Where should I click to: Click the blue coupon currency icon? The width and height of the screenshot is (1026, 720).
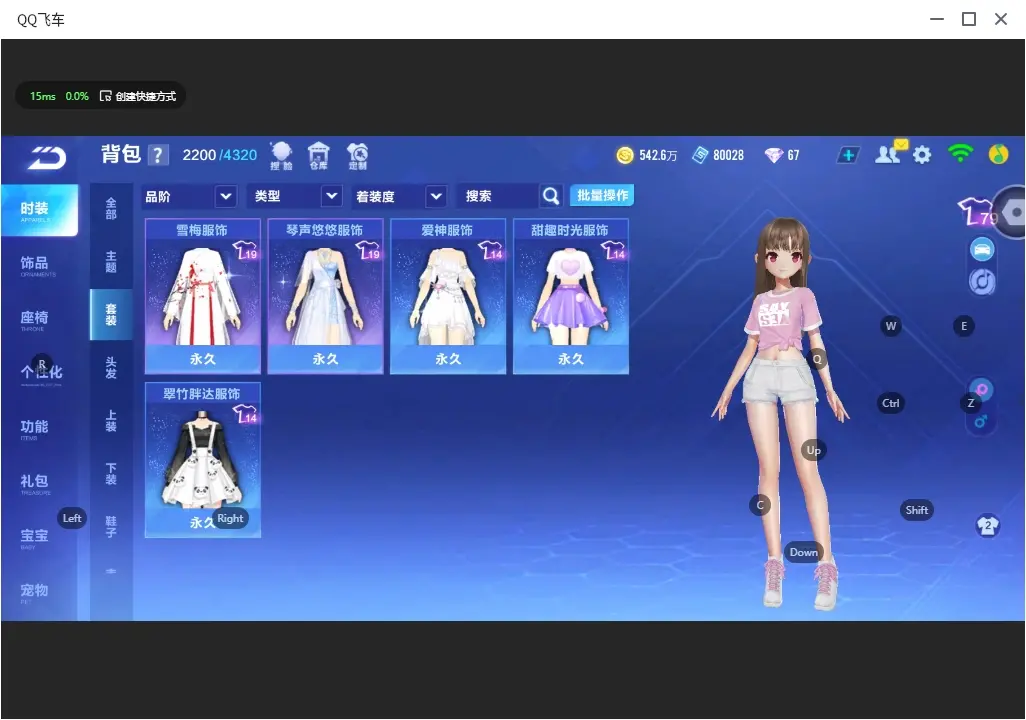700,155
